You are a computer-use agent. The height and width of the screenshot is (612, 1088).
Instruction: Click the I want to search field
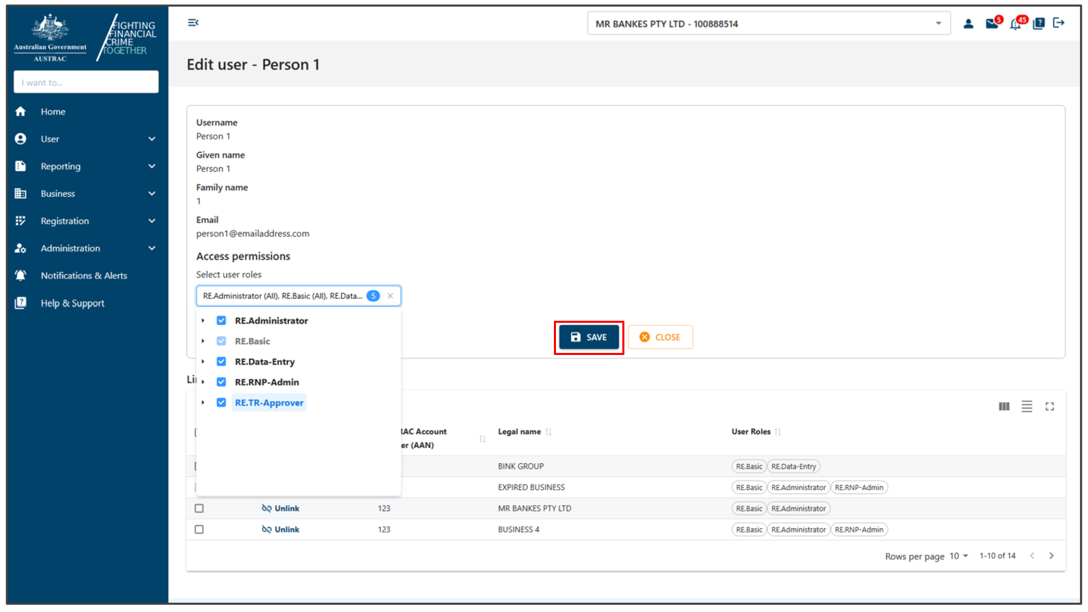coord(85,81)
